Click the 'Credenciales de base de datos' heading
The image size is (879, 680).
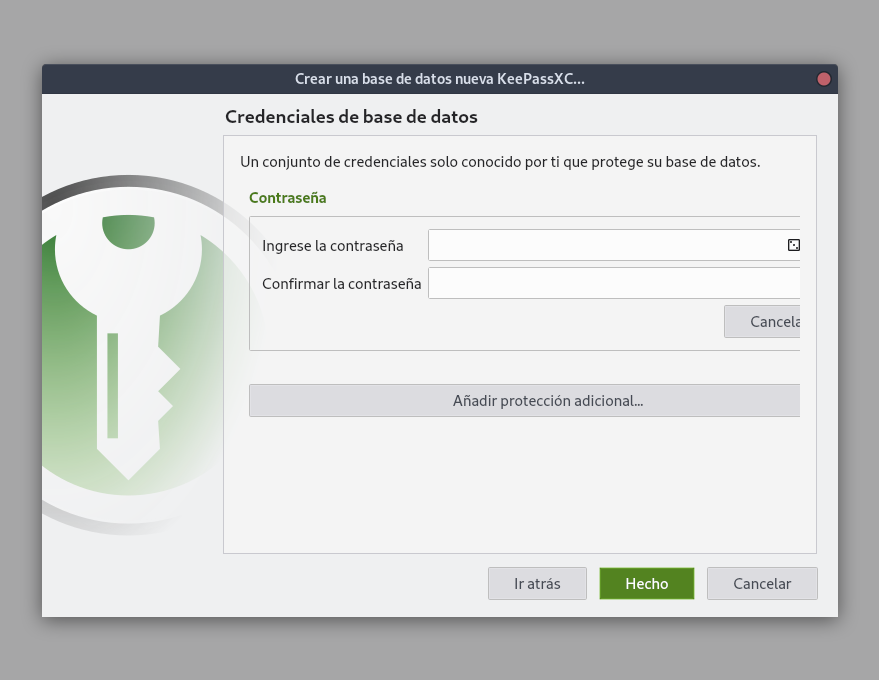[351, 117]
